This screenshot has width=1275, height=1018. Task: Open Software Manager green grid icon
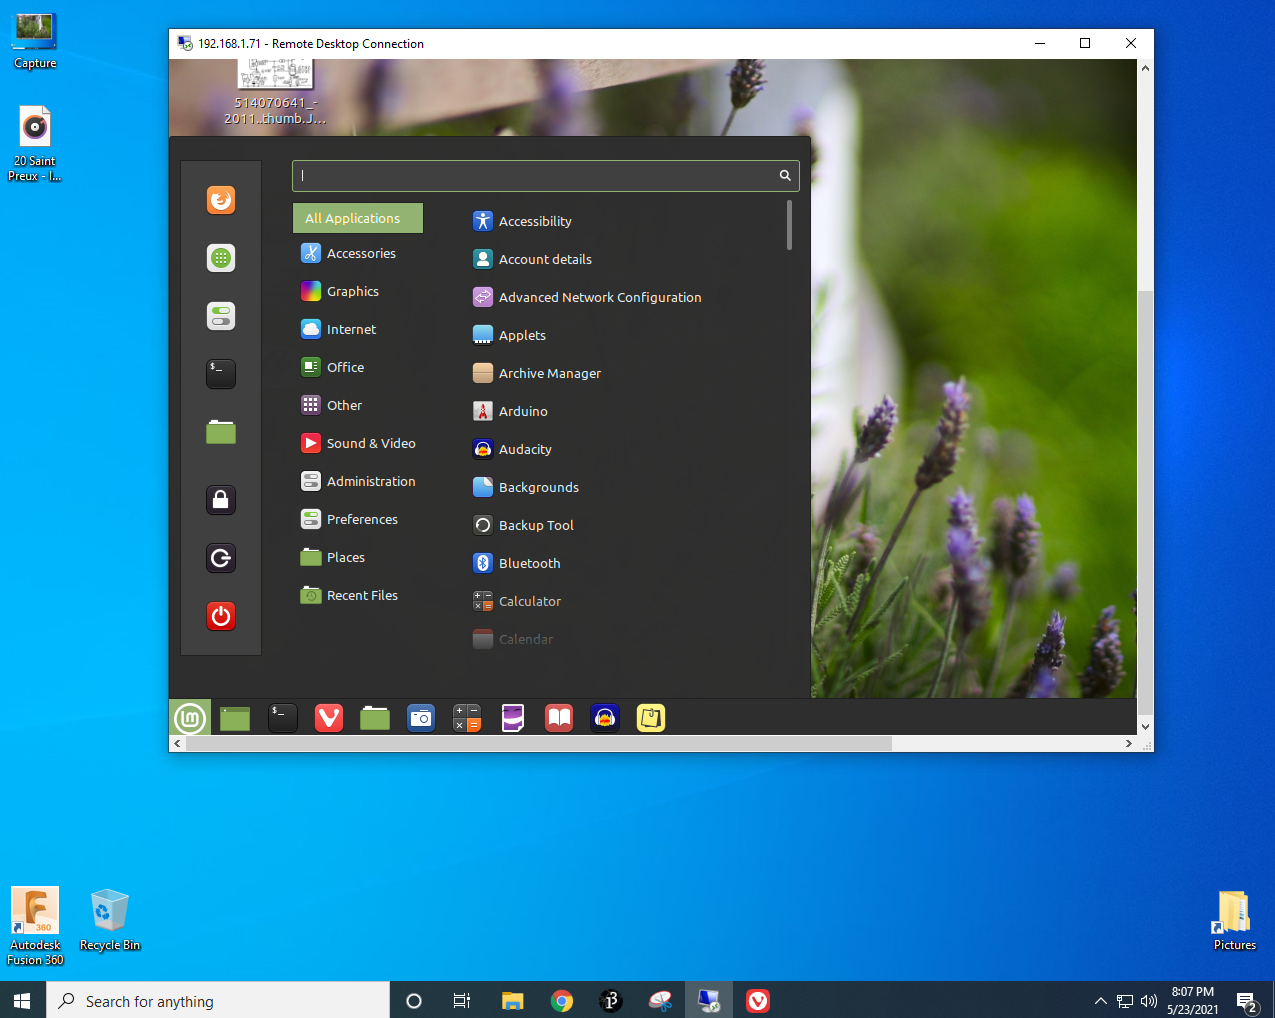pyautogui.click(x=221, y=258)
